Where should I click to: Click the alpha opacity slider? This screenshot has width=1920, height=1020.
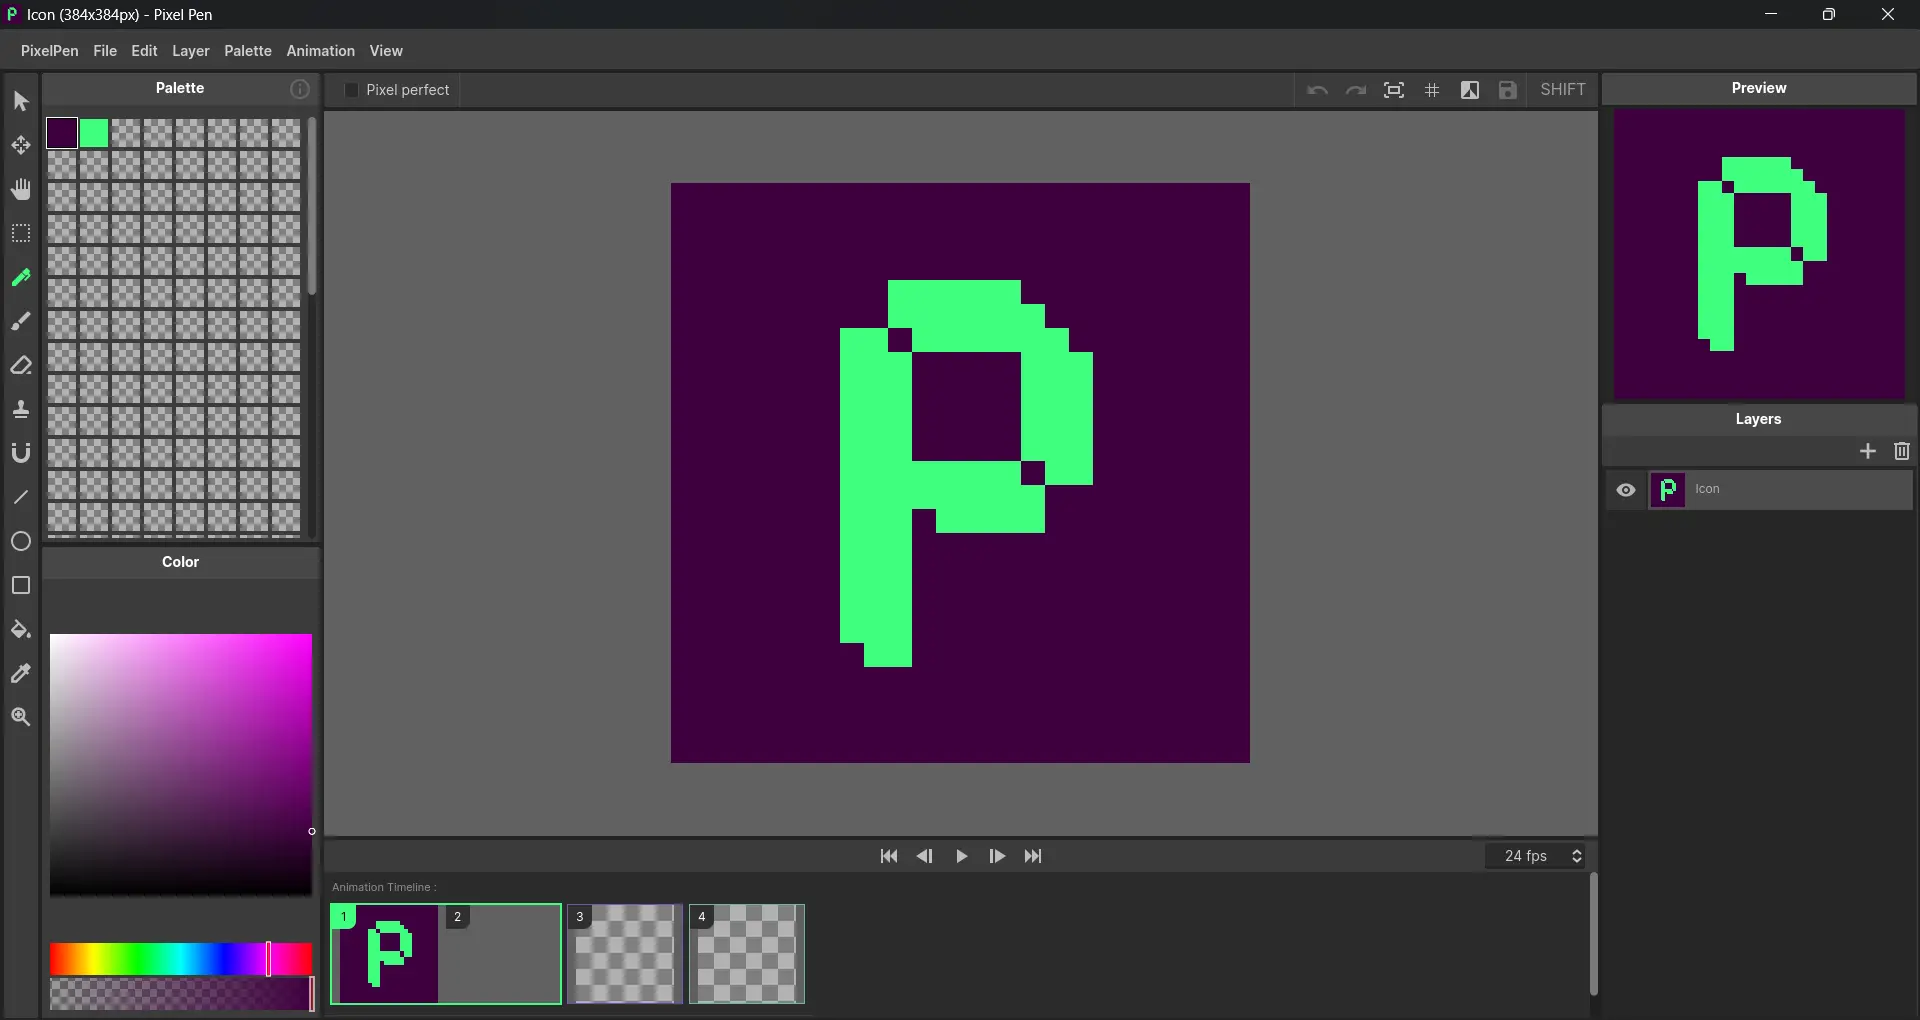[181, 994]
